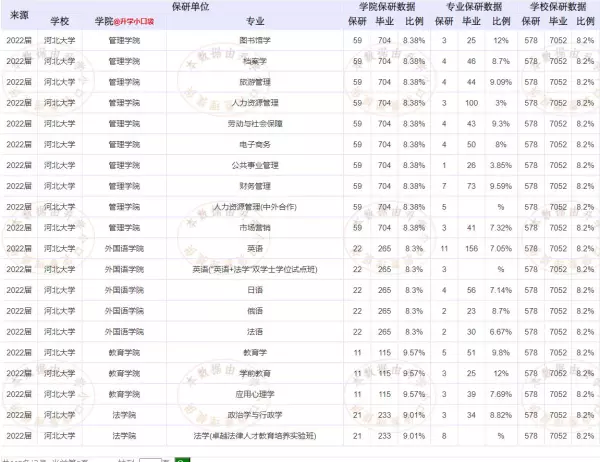
Task: Click the 6.67% ratio in 法语 row
Action: click(501, 332)
